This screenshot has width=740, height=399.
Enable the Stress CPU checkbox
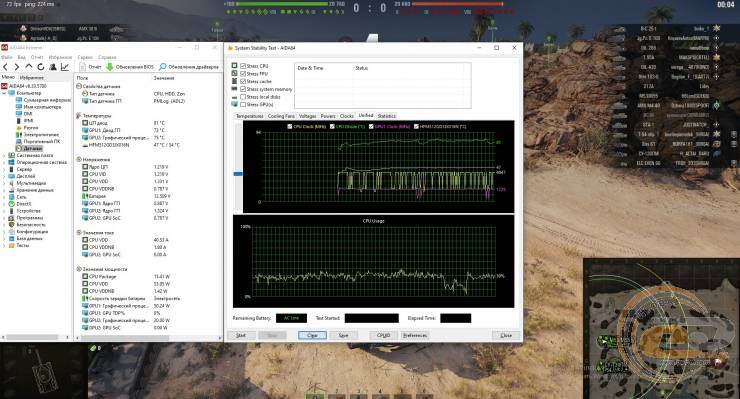[x=243, y=66]
